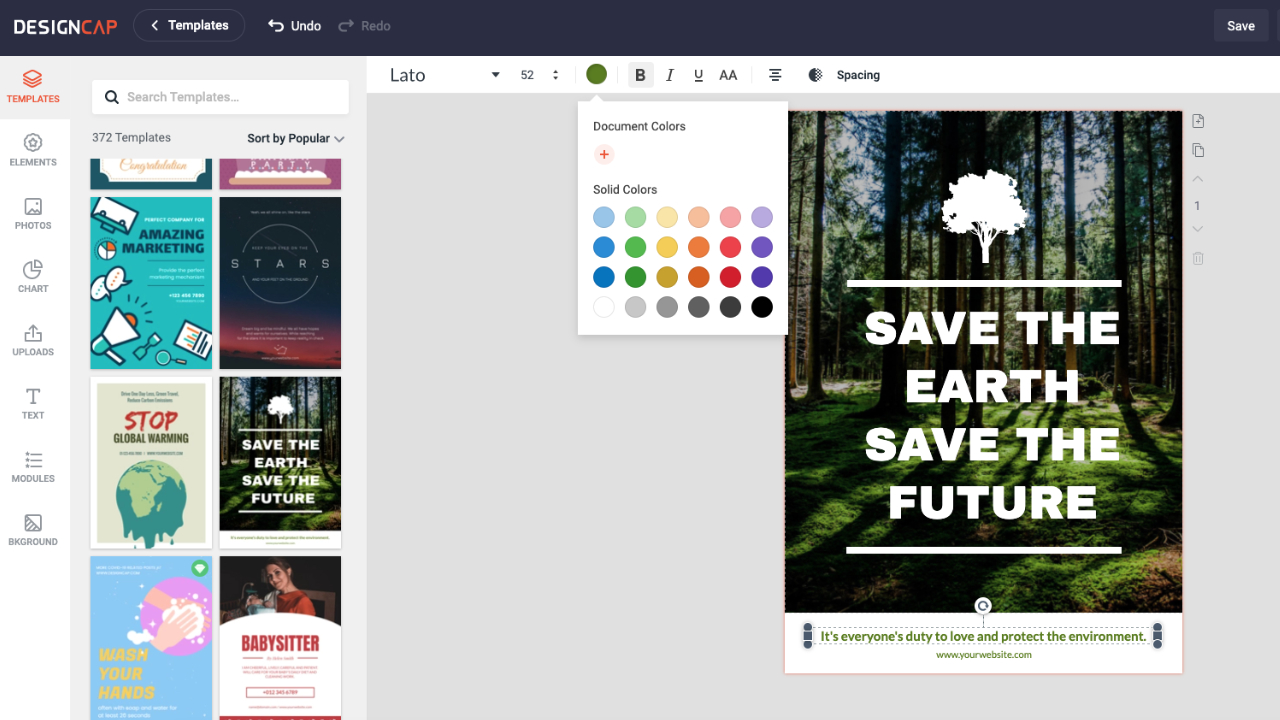The width and height of the screenshot is (1280, 720).
Task: Pick the light gray solid color
Action: tap(636, 307)
